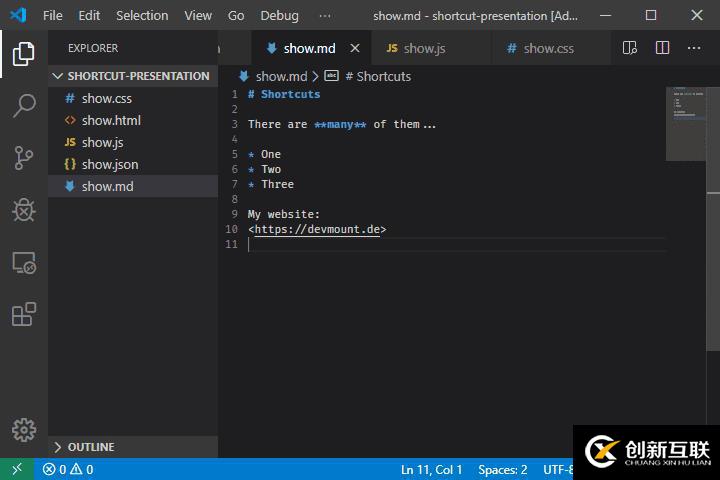Split the editor right
This screenshot has width=720, height=480.
point(662,48)
